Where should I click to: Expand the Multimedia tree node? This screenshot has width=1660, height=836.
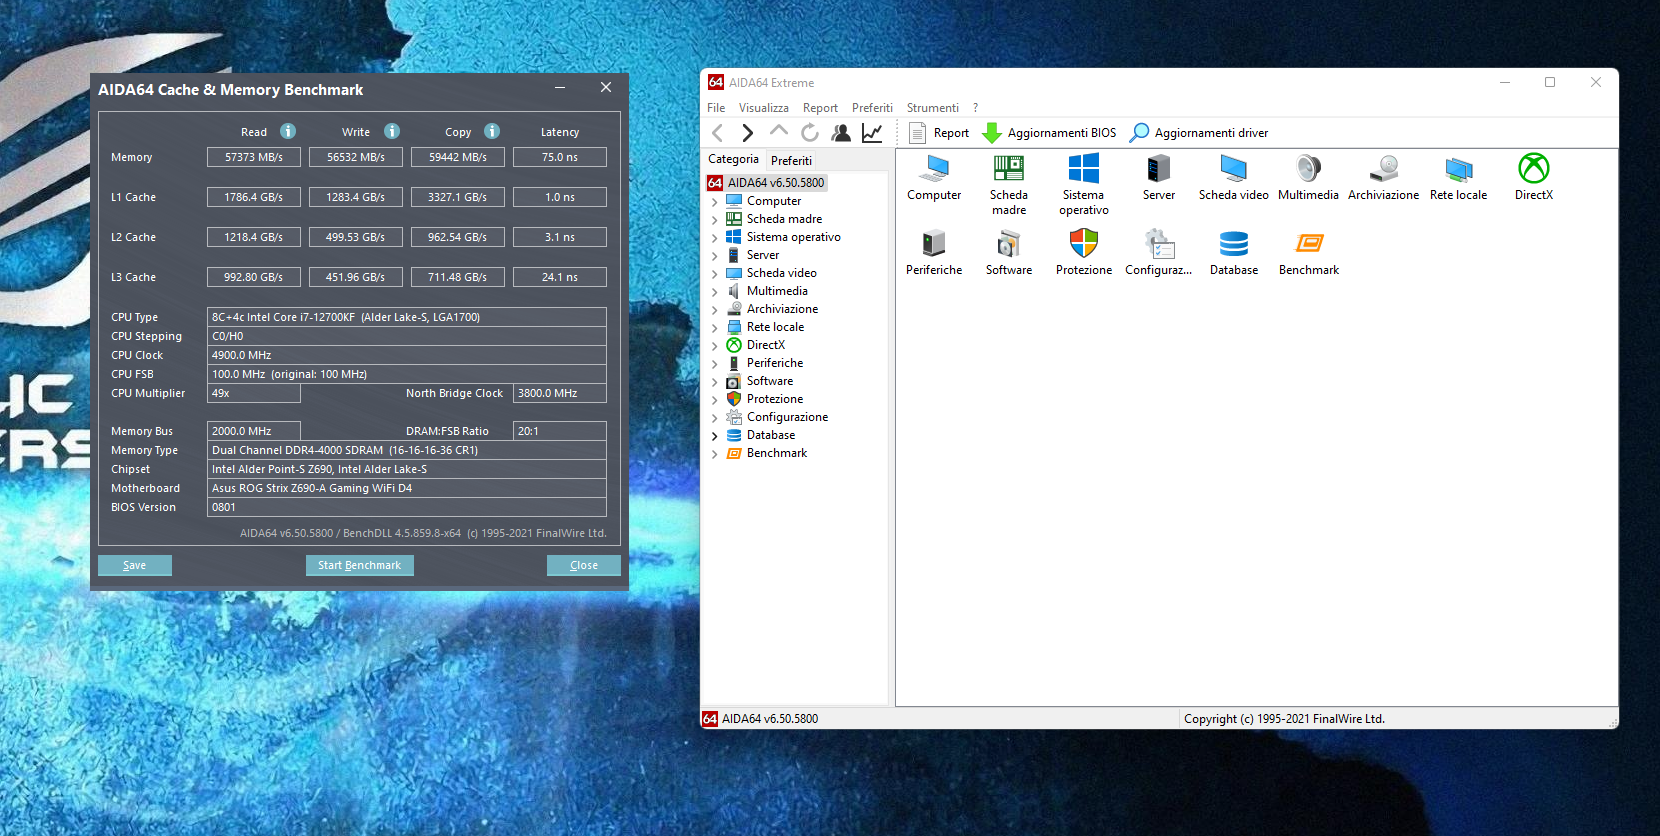tap(714, 291)
